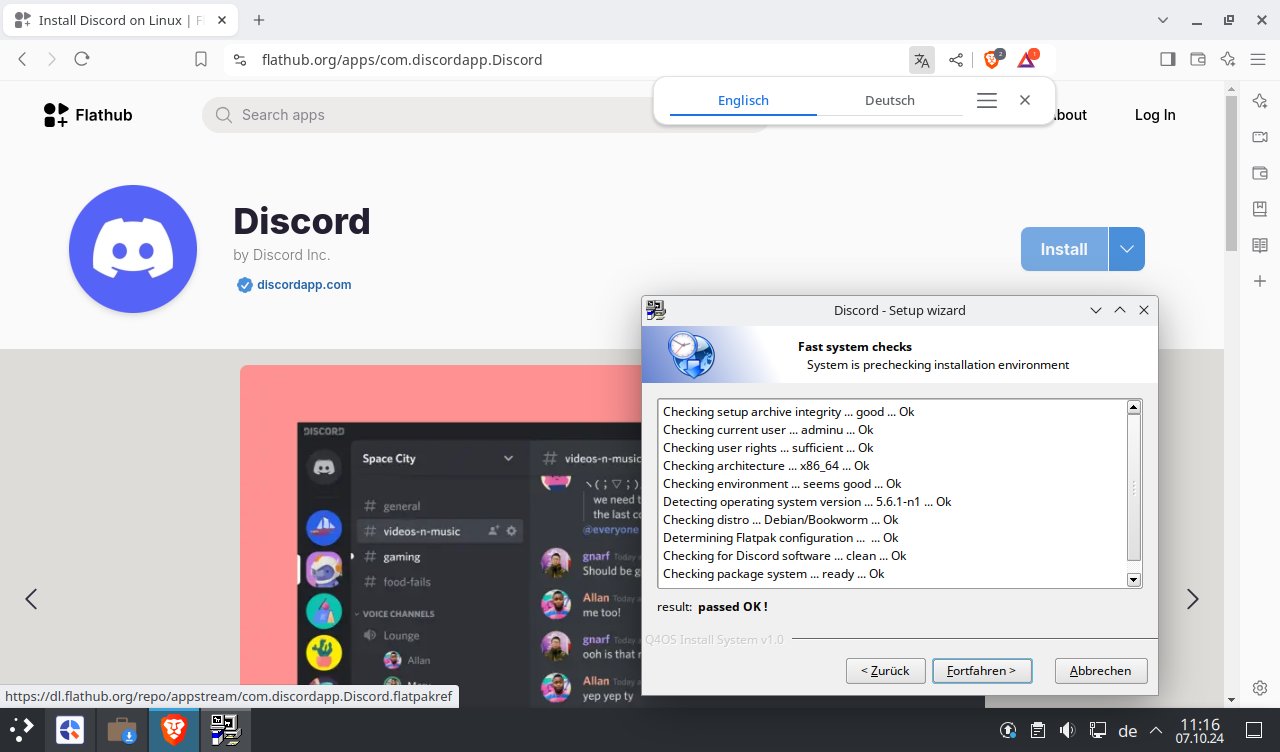The height and width of the screenshot is (752, 1280).
Task: Open reading list icon in sidebar
Action: 1260,245
